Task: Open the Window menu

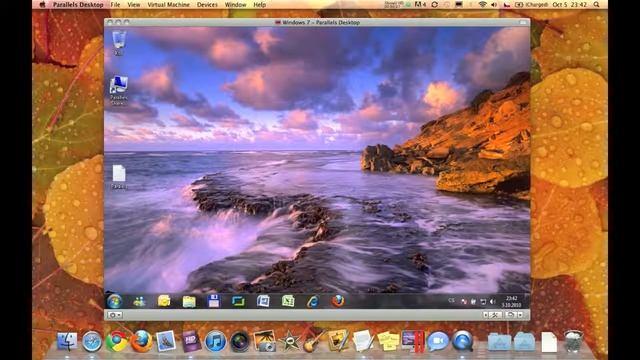Action: point(236,5)
